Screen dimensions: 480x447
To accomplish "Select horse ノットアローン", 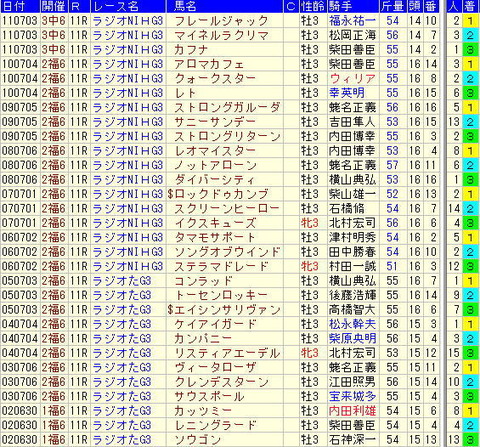I will 215,165.
